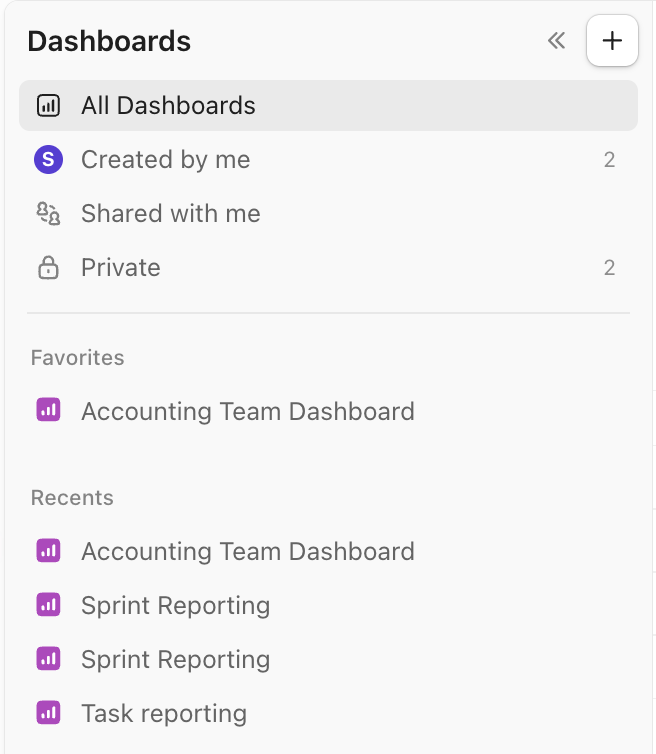Image resolution: width=656 pixels, height=754 pixels.
Task: Click the Shared with me people icon
Action: click(x=48, y=214)
